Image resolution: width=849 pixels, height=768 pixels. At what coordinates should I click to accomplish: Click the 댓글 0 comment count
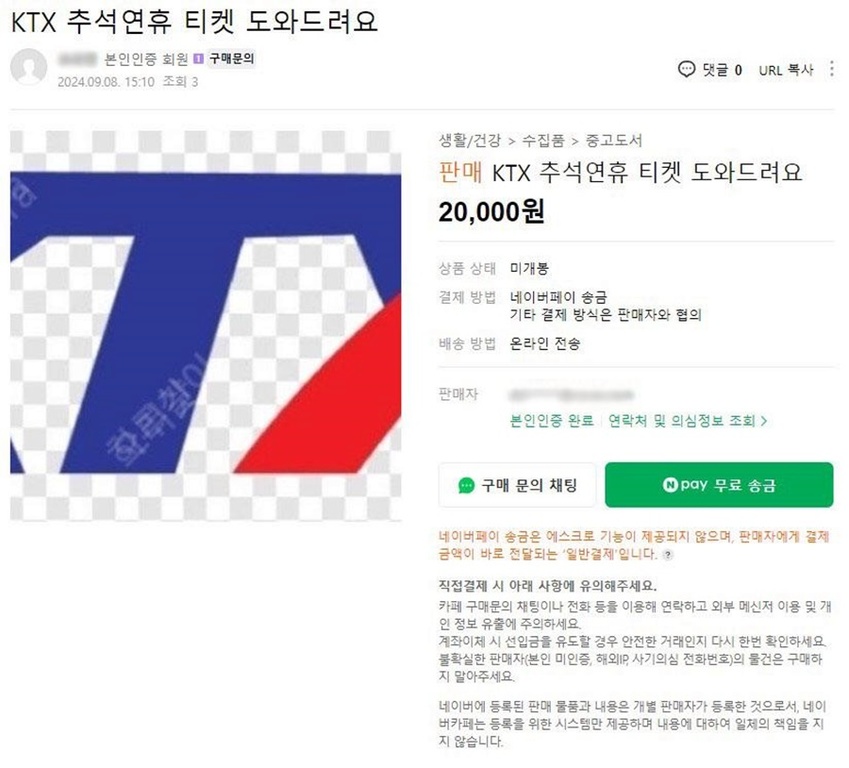722,70
